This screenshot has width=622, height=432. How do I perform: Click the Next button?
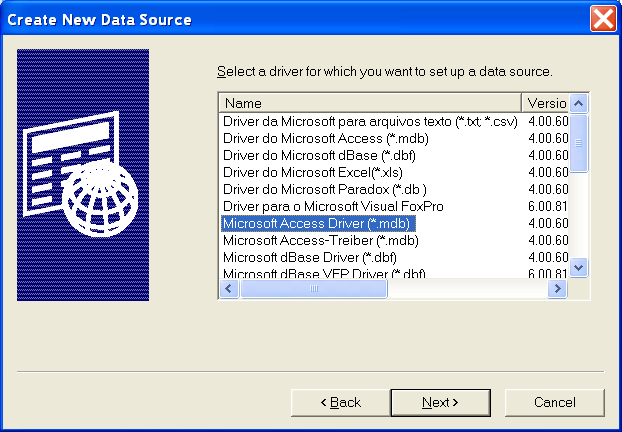pyautogui.click(x=440, y=402)
